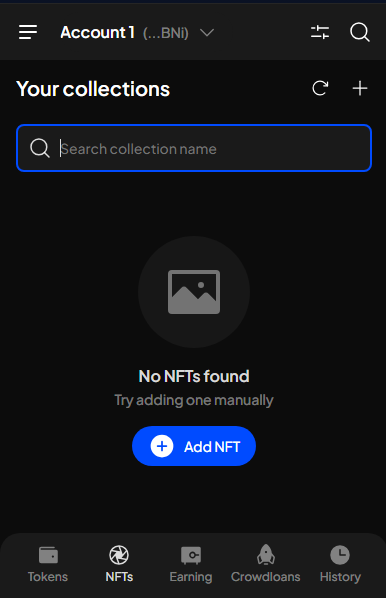Switch to the Tokens tab
This screenshot has width=386, height=598.
tap(48, 564)
